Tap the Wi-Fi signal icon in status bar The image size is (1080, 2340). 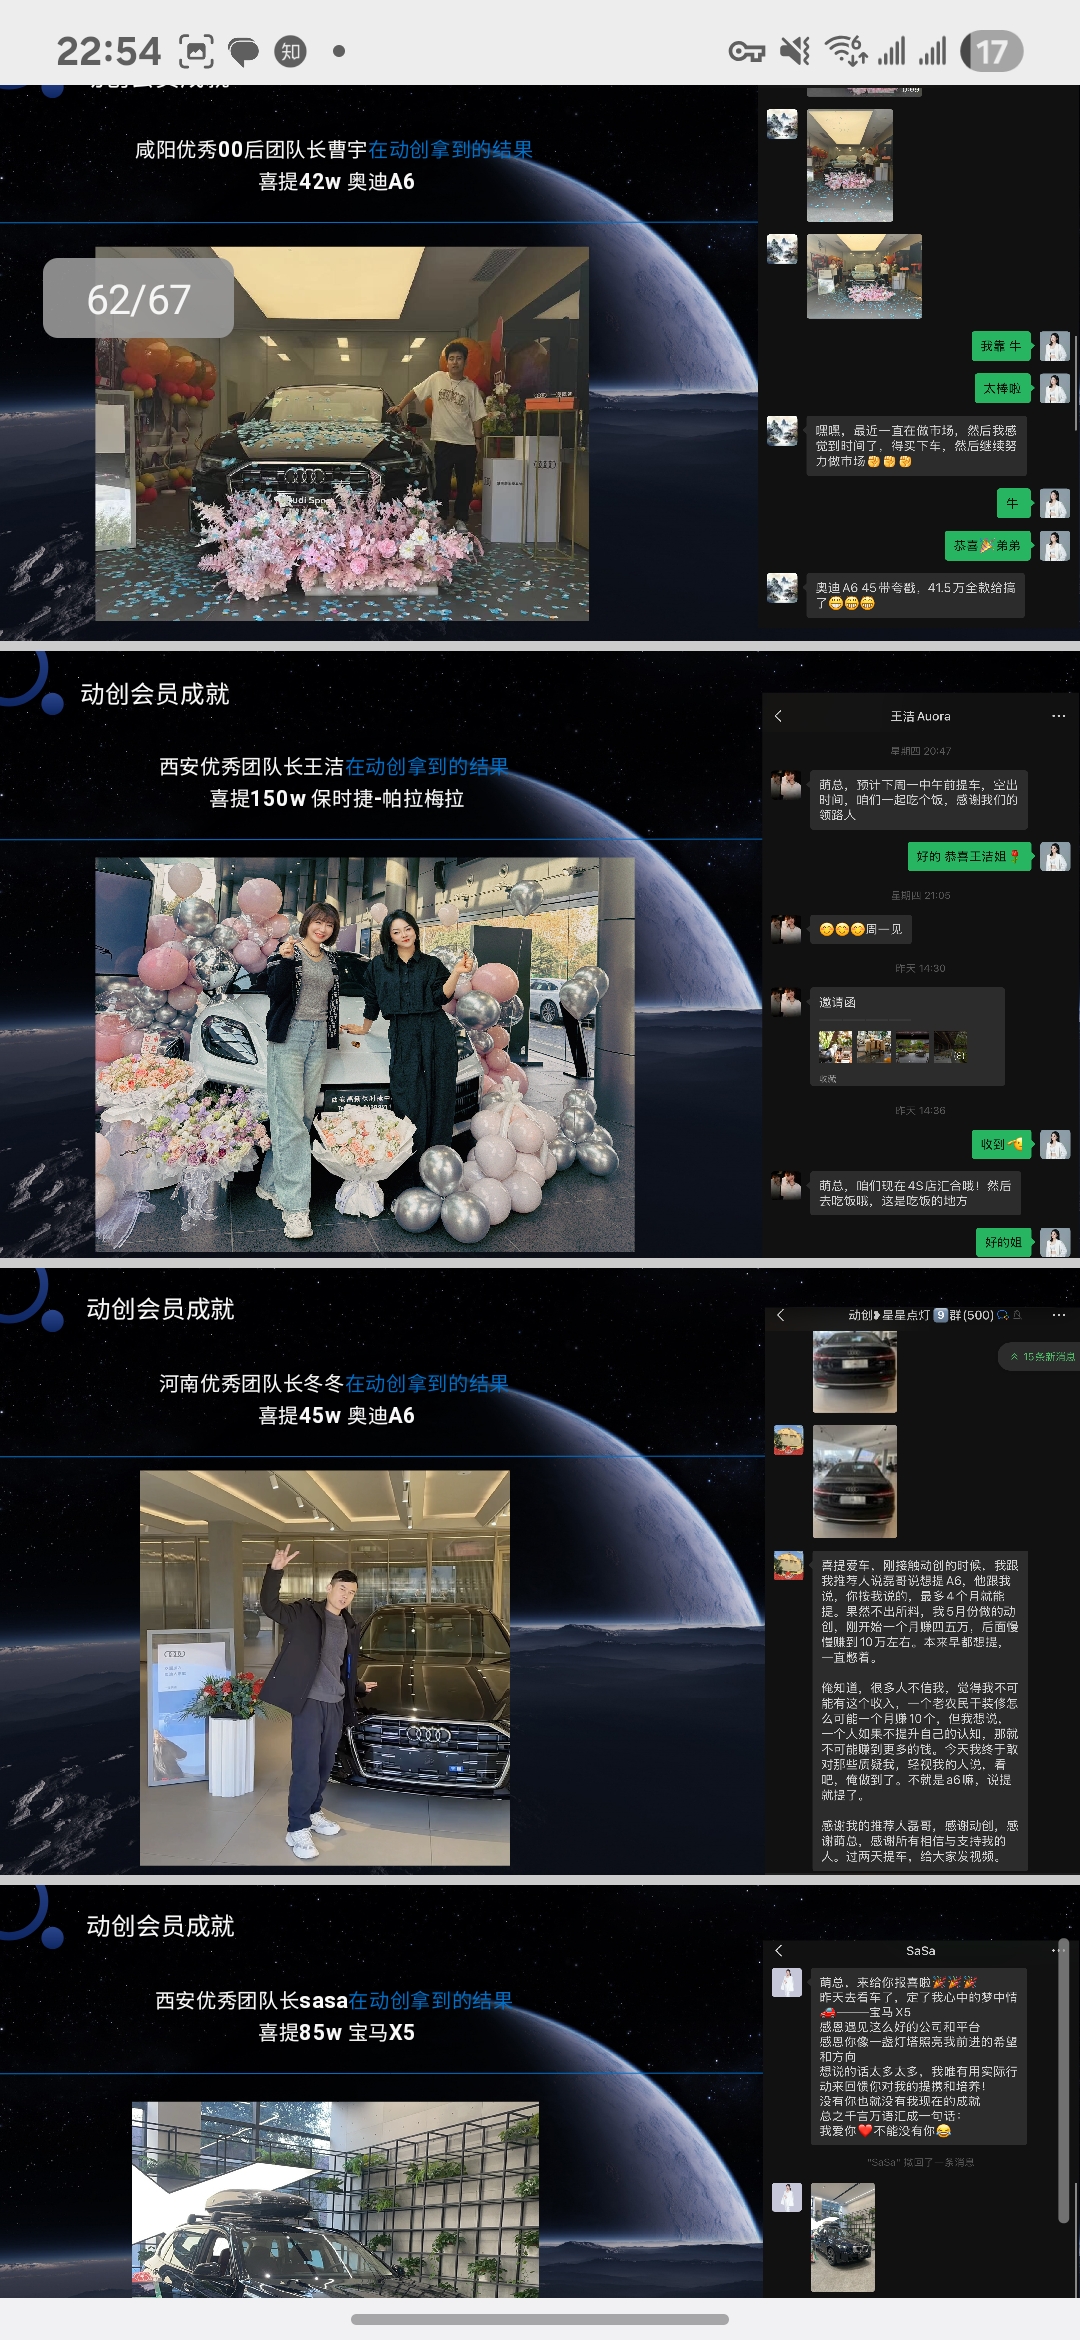click(845, 51)
